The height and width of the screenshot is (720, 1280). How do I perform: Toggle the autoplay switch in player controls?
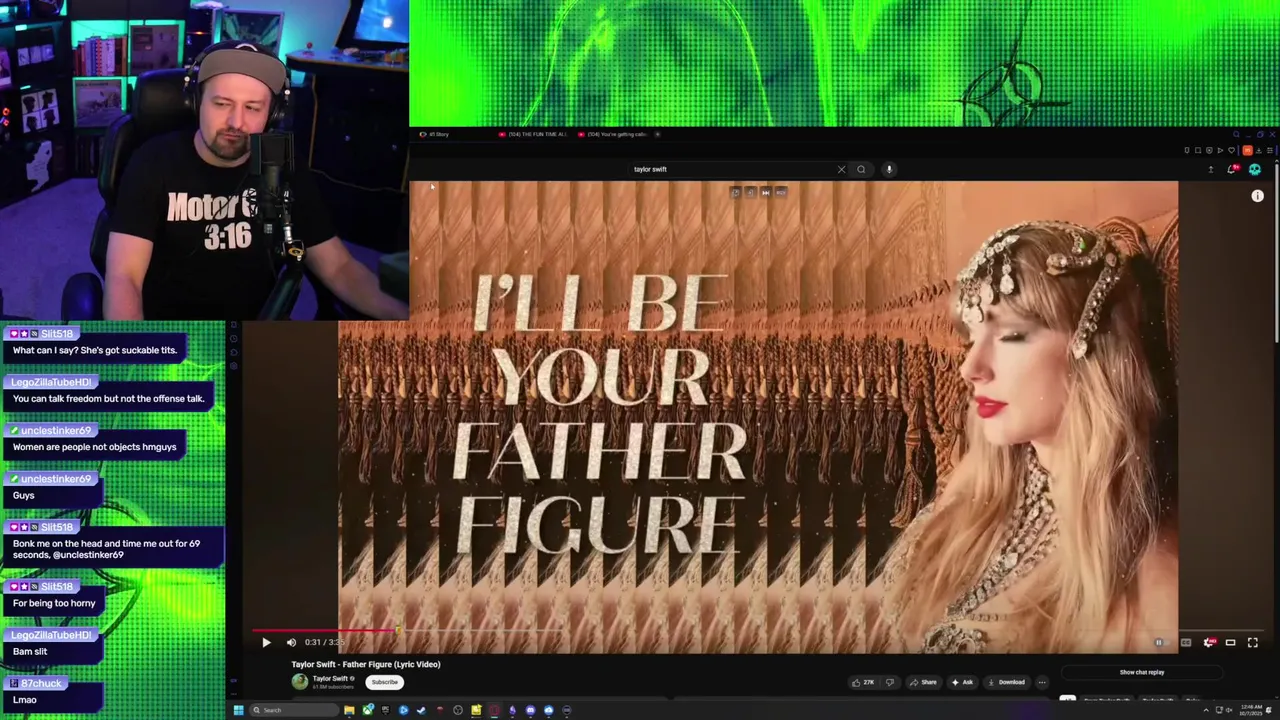coord(1160,643)
